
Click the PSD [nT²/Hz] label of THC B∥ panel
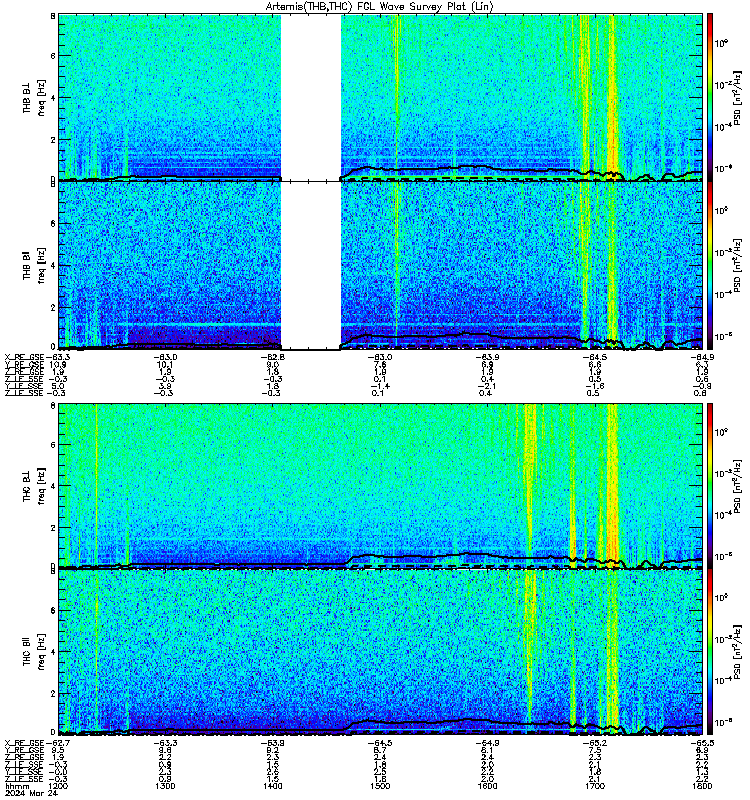click(738, 652)
